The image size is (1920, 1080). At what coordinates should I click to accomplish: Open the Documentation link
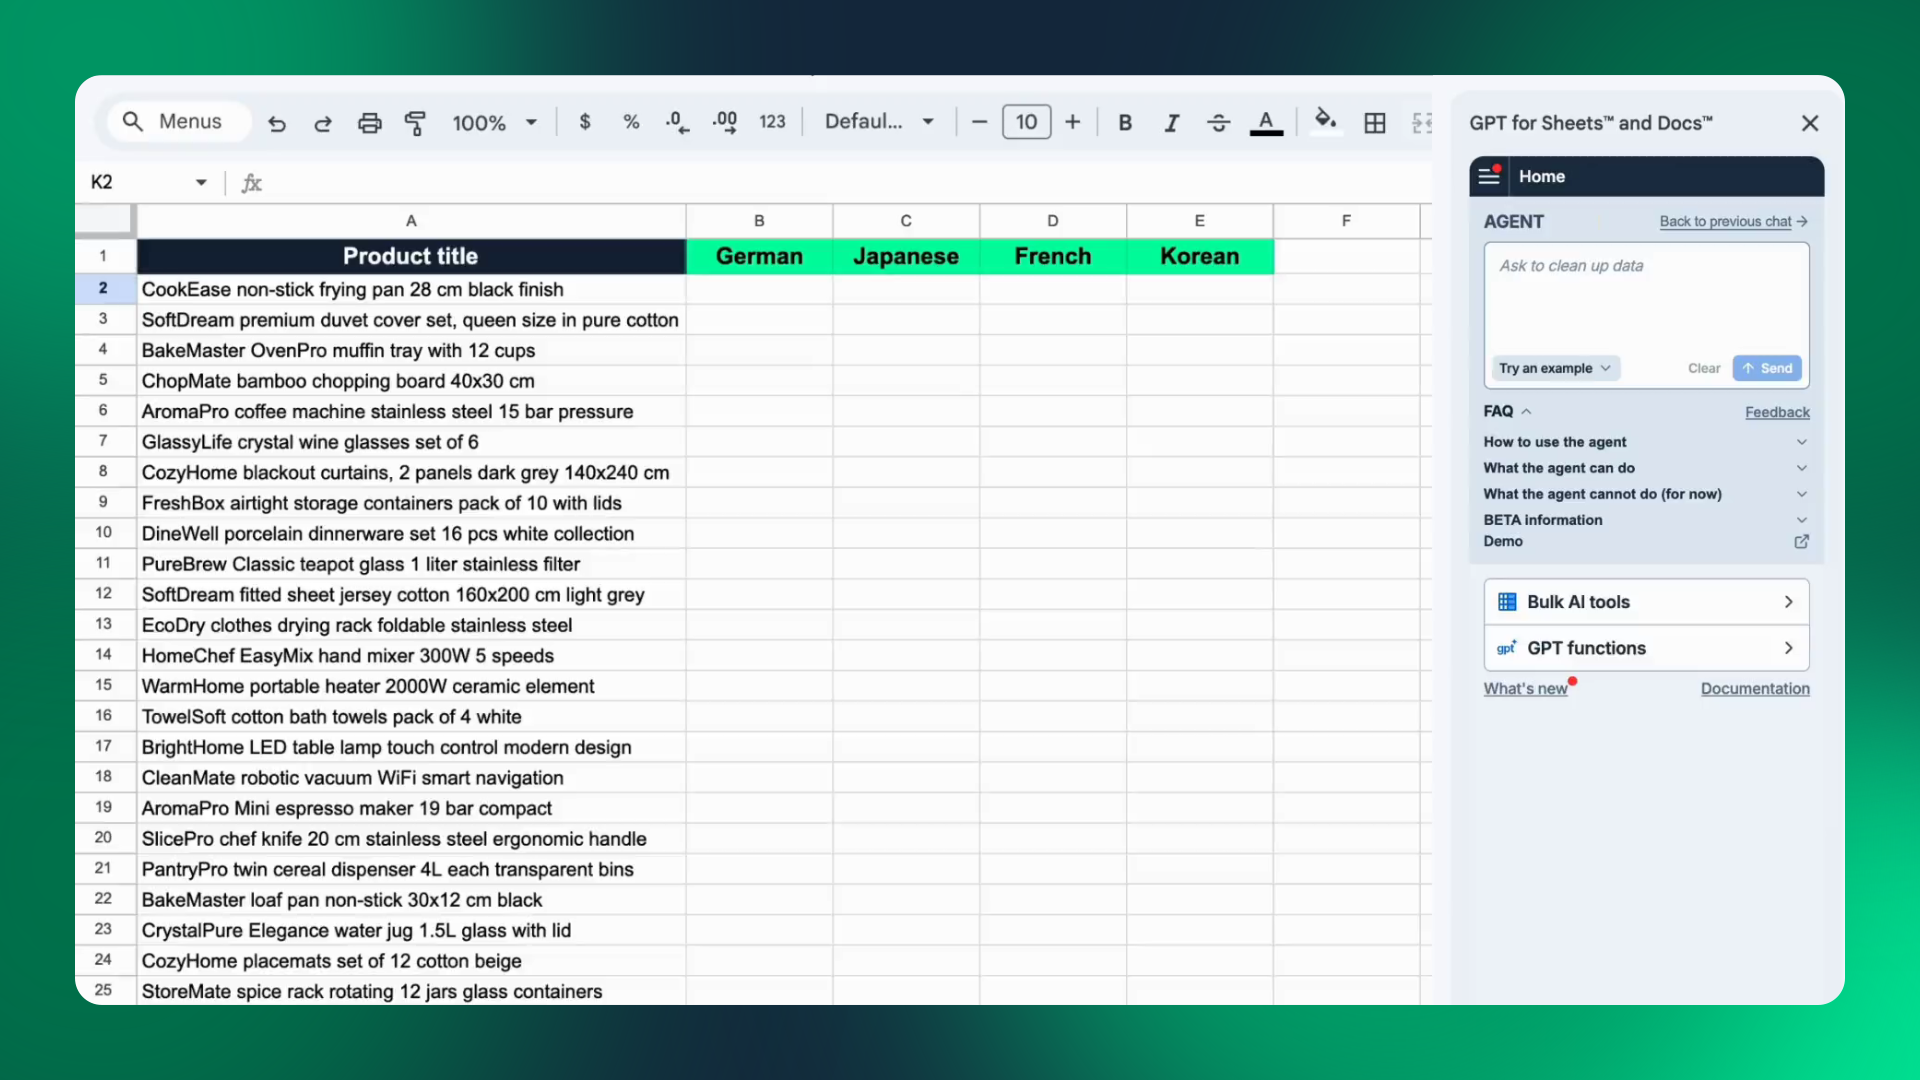point(1755,689)
